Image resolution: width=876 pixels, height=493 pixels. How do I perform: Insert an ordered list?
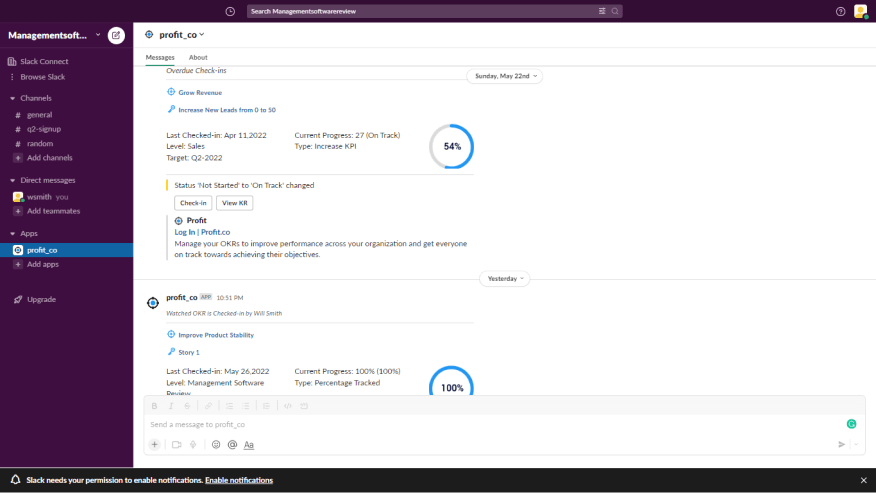tap(229, 406)
